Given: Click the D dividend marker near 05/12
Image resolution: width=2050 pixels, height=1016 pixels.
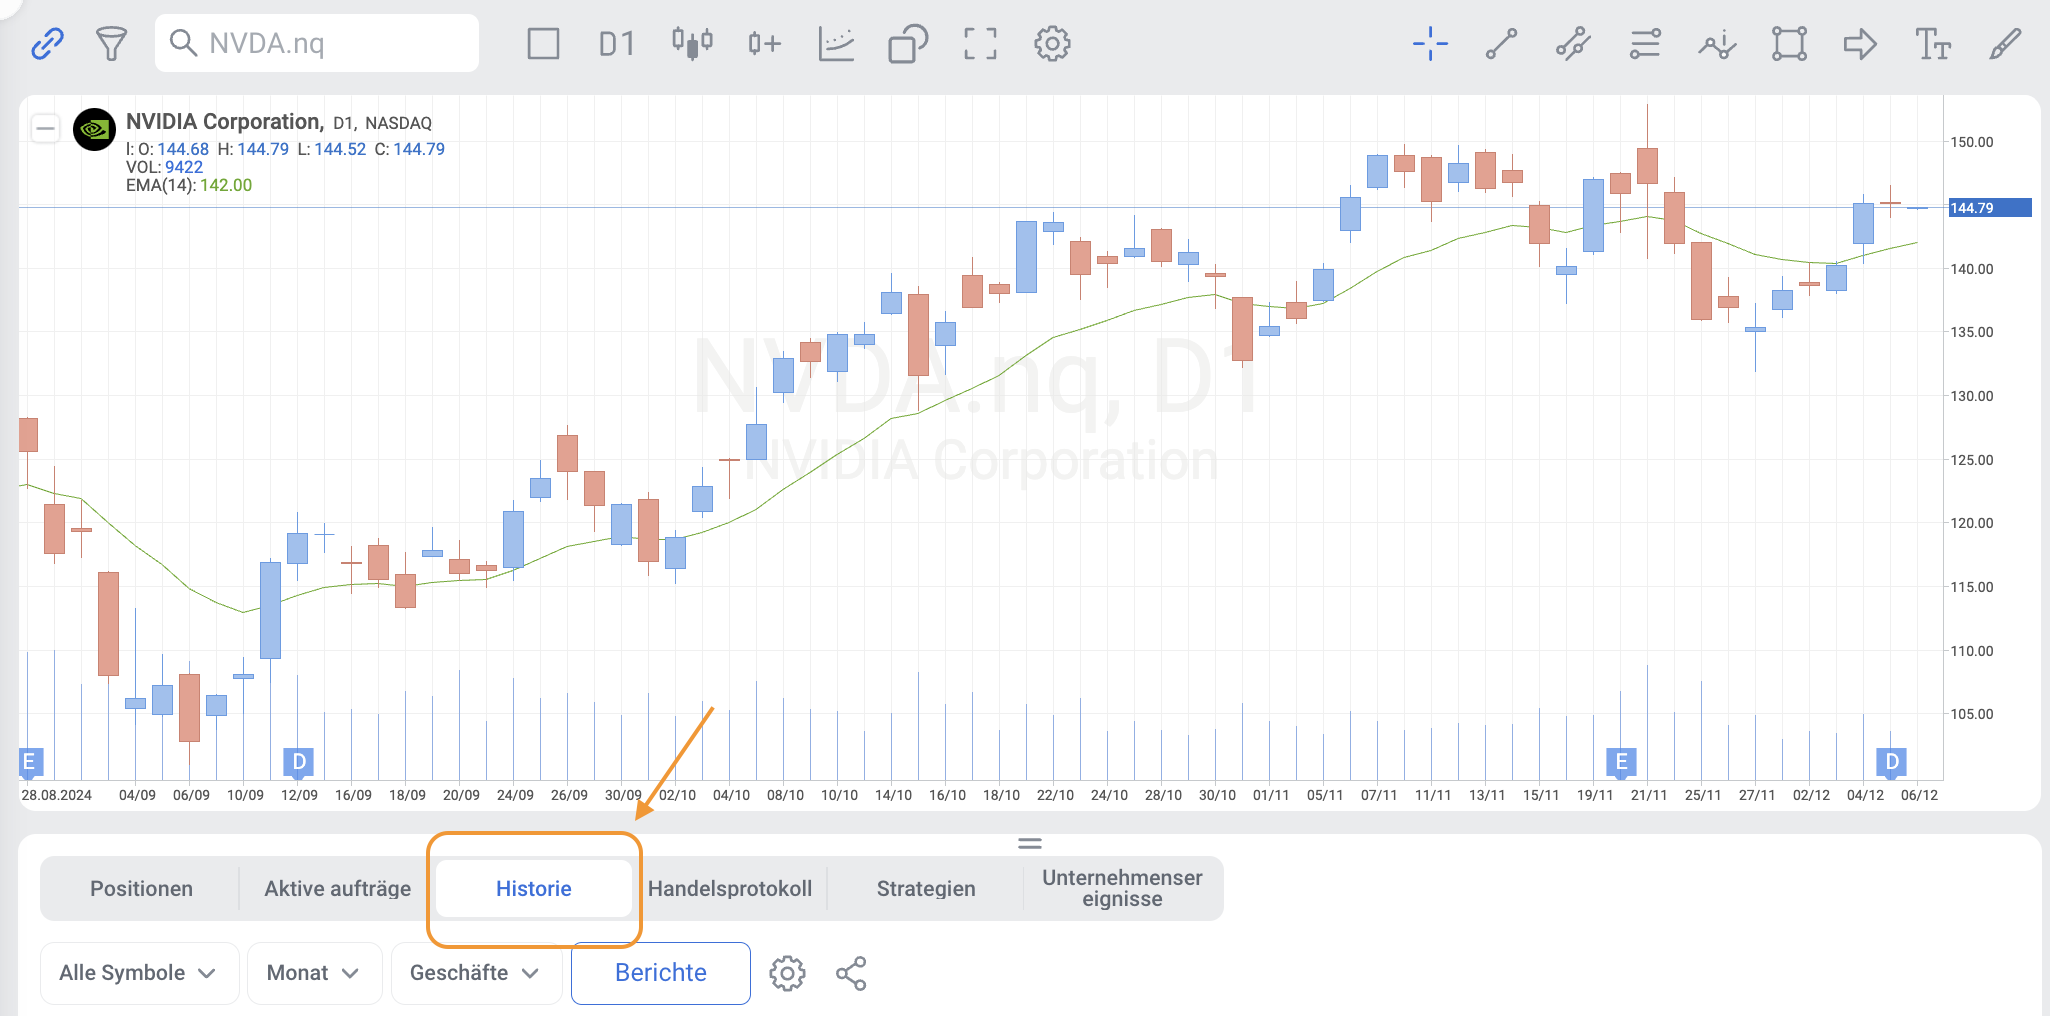Looking at the screenshot, I should click(x=1891, y=763).
